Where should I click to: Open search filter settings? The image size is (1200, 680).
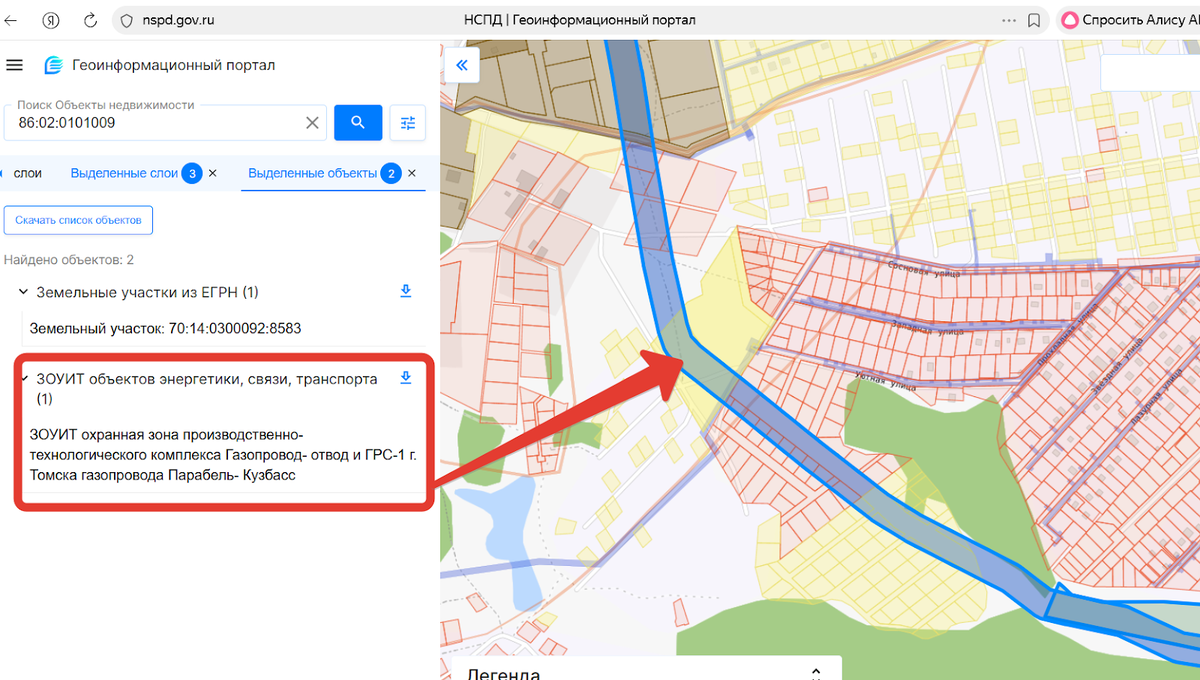[x=408, y=122]
